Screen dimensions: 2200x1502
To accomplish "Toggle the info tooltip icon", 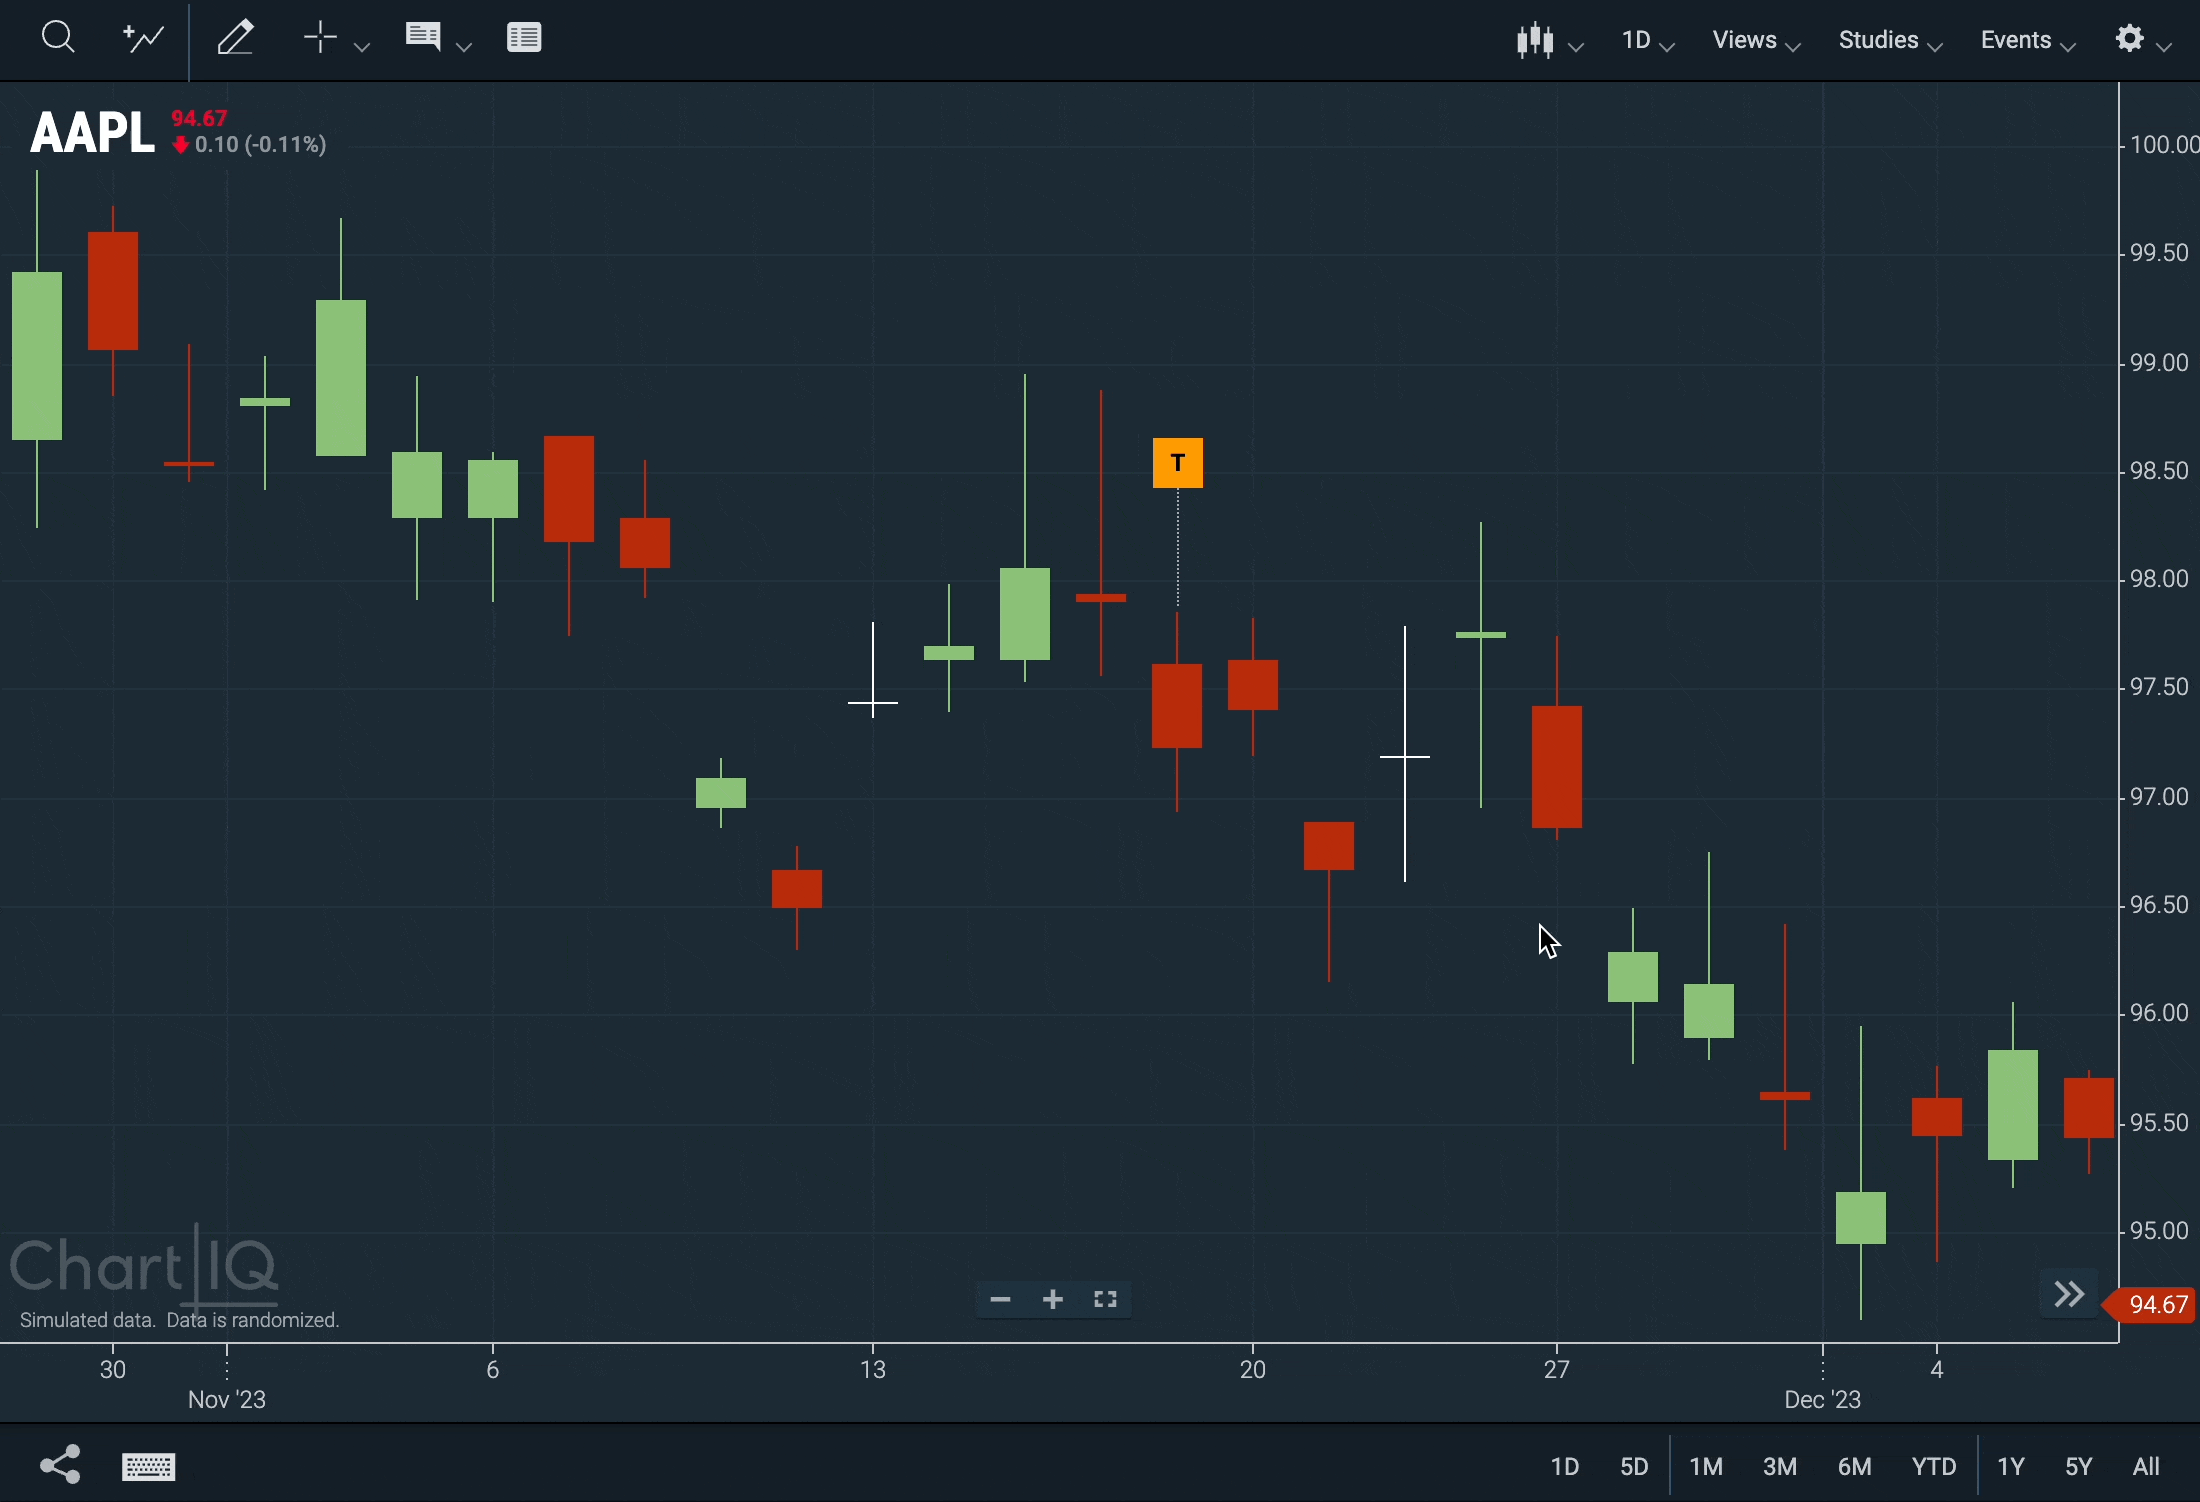I will [x=423, y=37].
